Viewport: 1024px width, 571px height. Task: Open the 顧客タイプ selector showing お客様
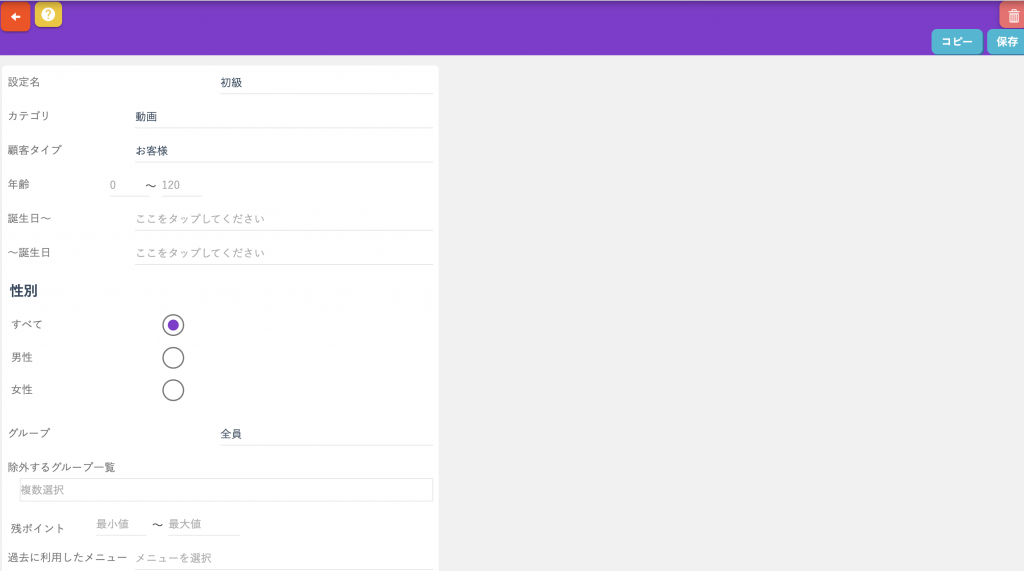(283, 151)
